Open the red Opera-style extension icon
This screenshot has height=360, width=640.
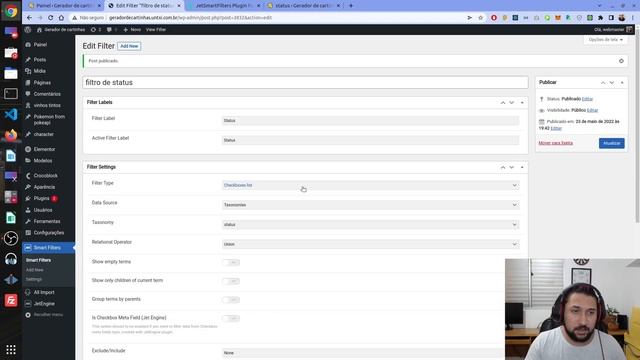coord(494,18)
